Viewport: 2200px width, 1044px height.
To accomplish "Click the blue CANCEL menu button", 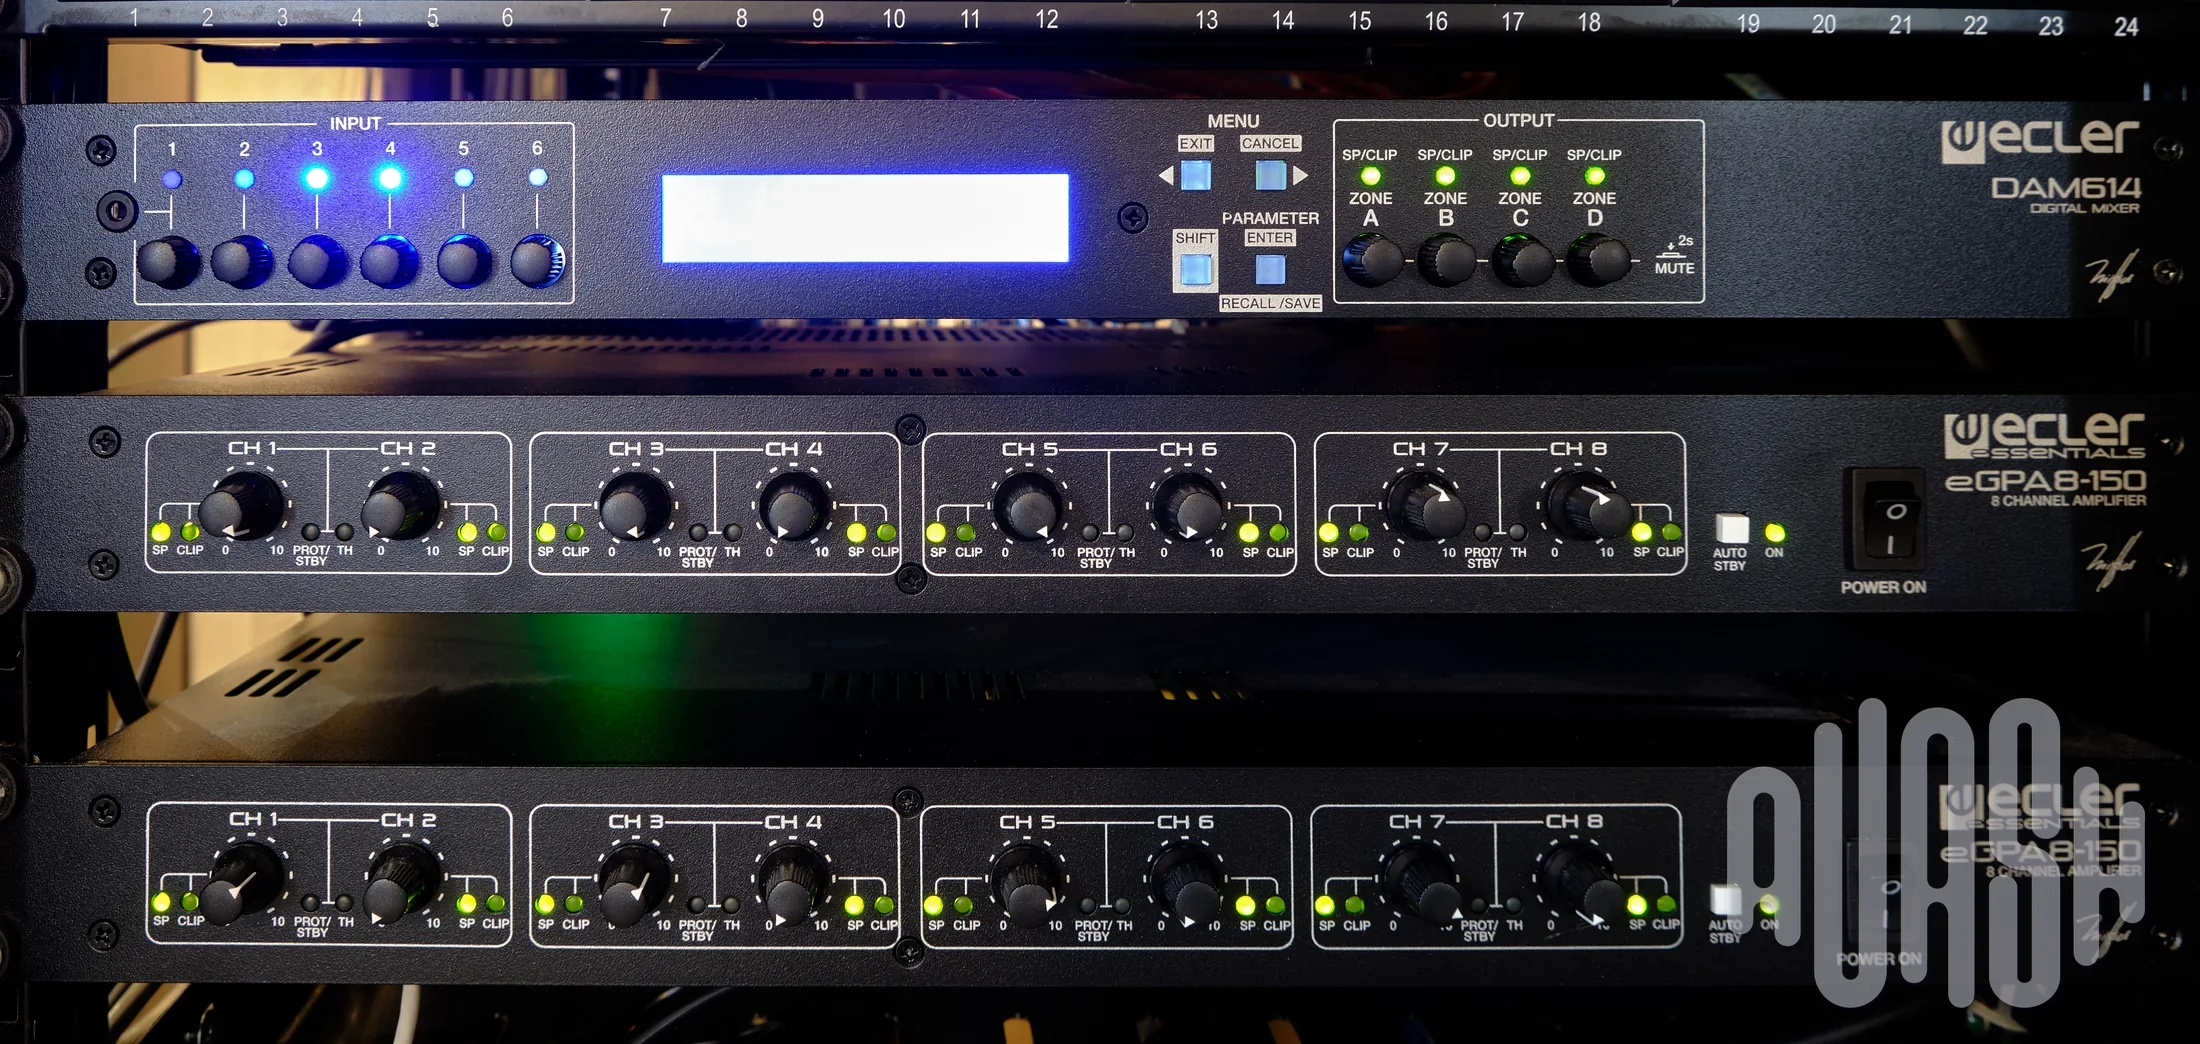I will (1270, 175).
